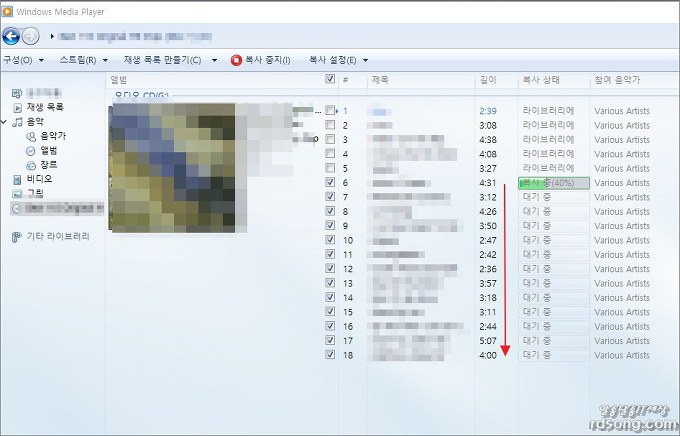The height and width of the screenshot is (436, 680).
Task: Select 재생 목록 in the sidebar
Action: (x=45, y=107)
